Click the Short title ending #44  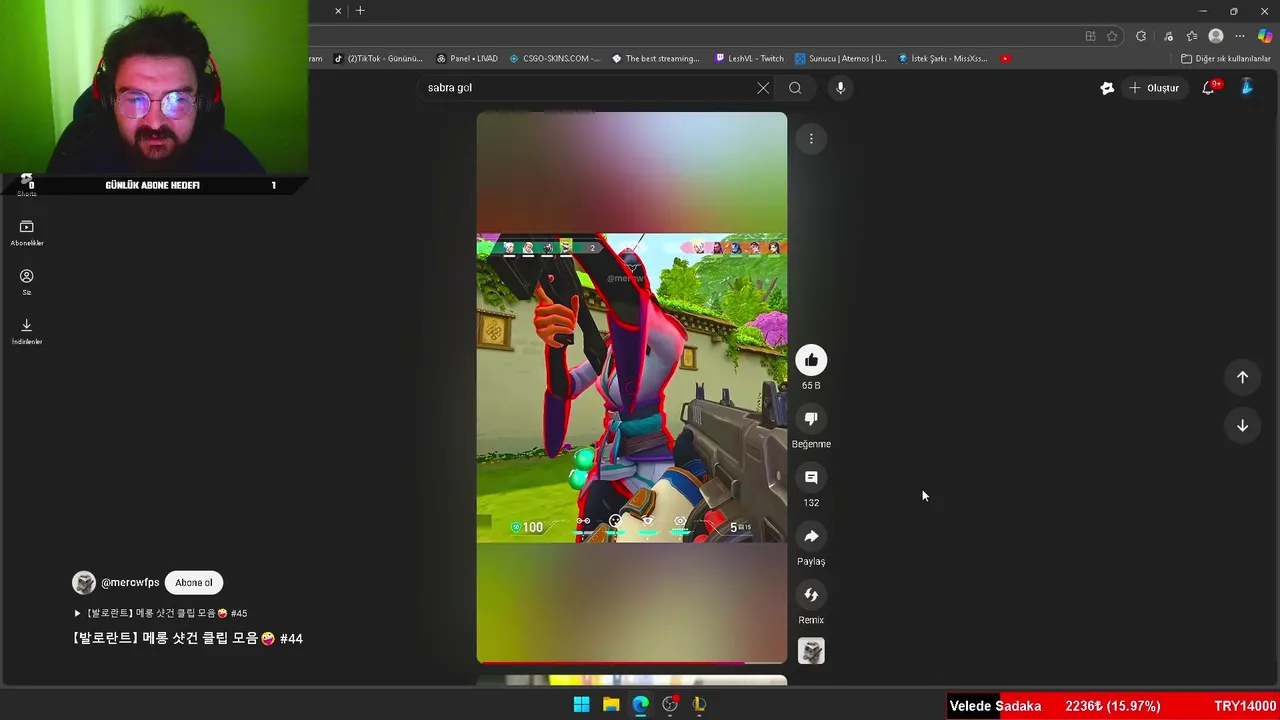(188, 638)
